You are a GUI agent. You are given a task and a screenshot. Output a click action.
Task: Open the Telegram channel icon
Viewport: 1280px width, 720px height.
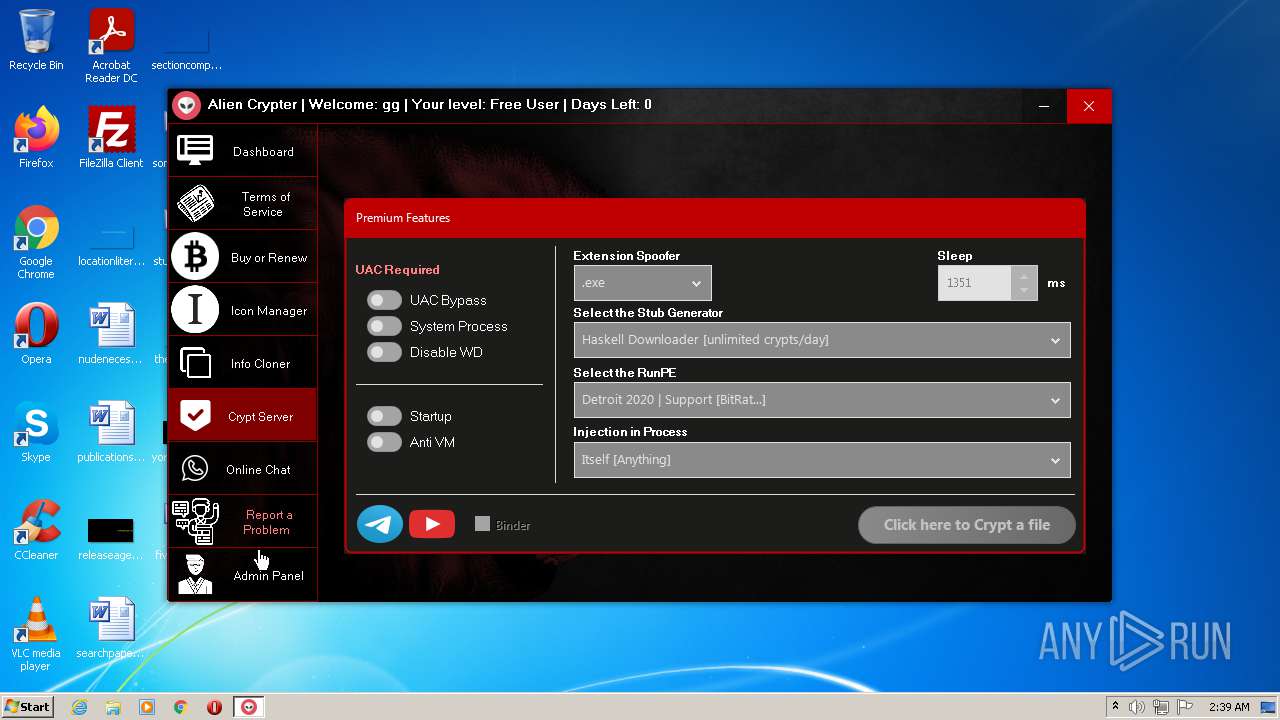click(x=380, y=524)
